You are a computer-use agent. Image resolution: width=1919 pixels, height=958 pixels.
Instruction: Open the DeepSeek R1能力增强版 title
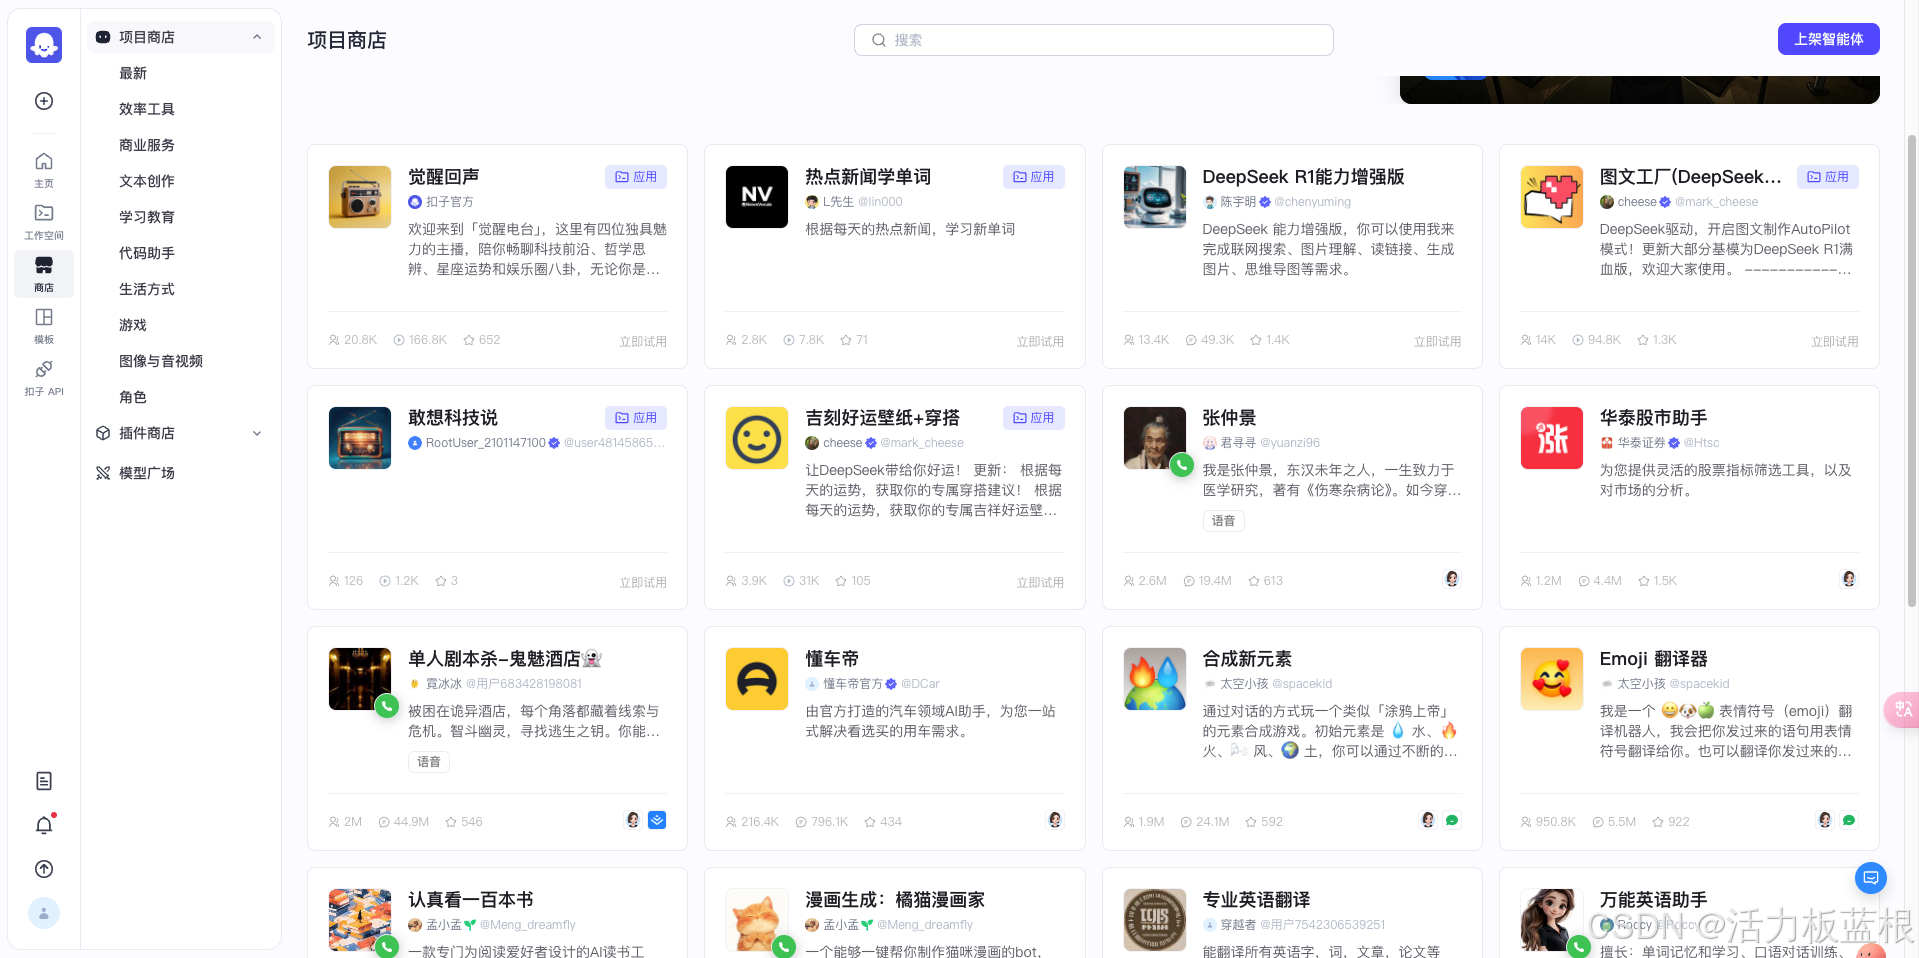click(x=1303, y=177)
